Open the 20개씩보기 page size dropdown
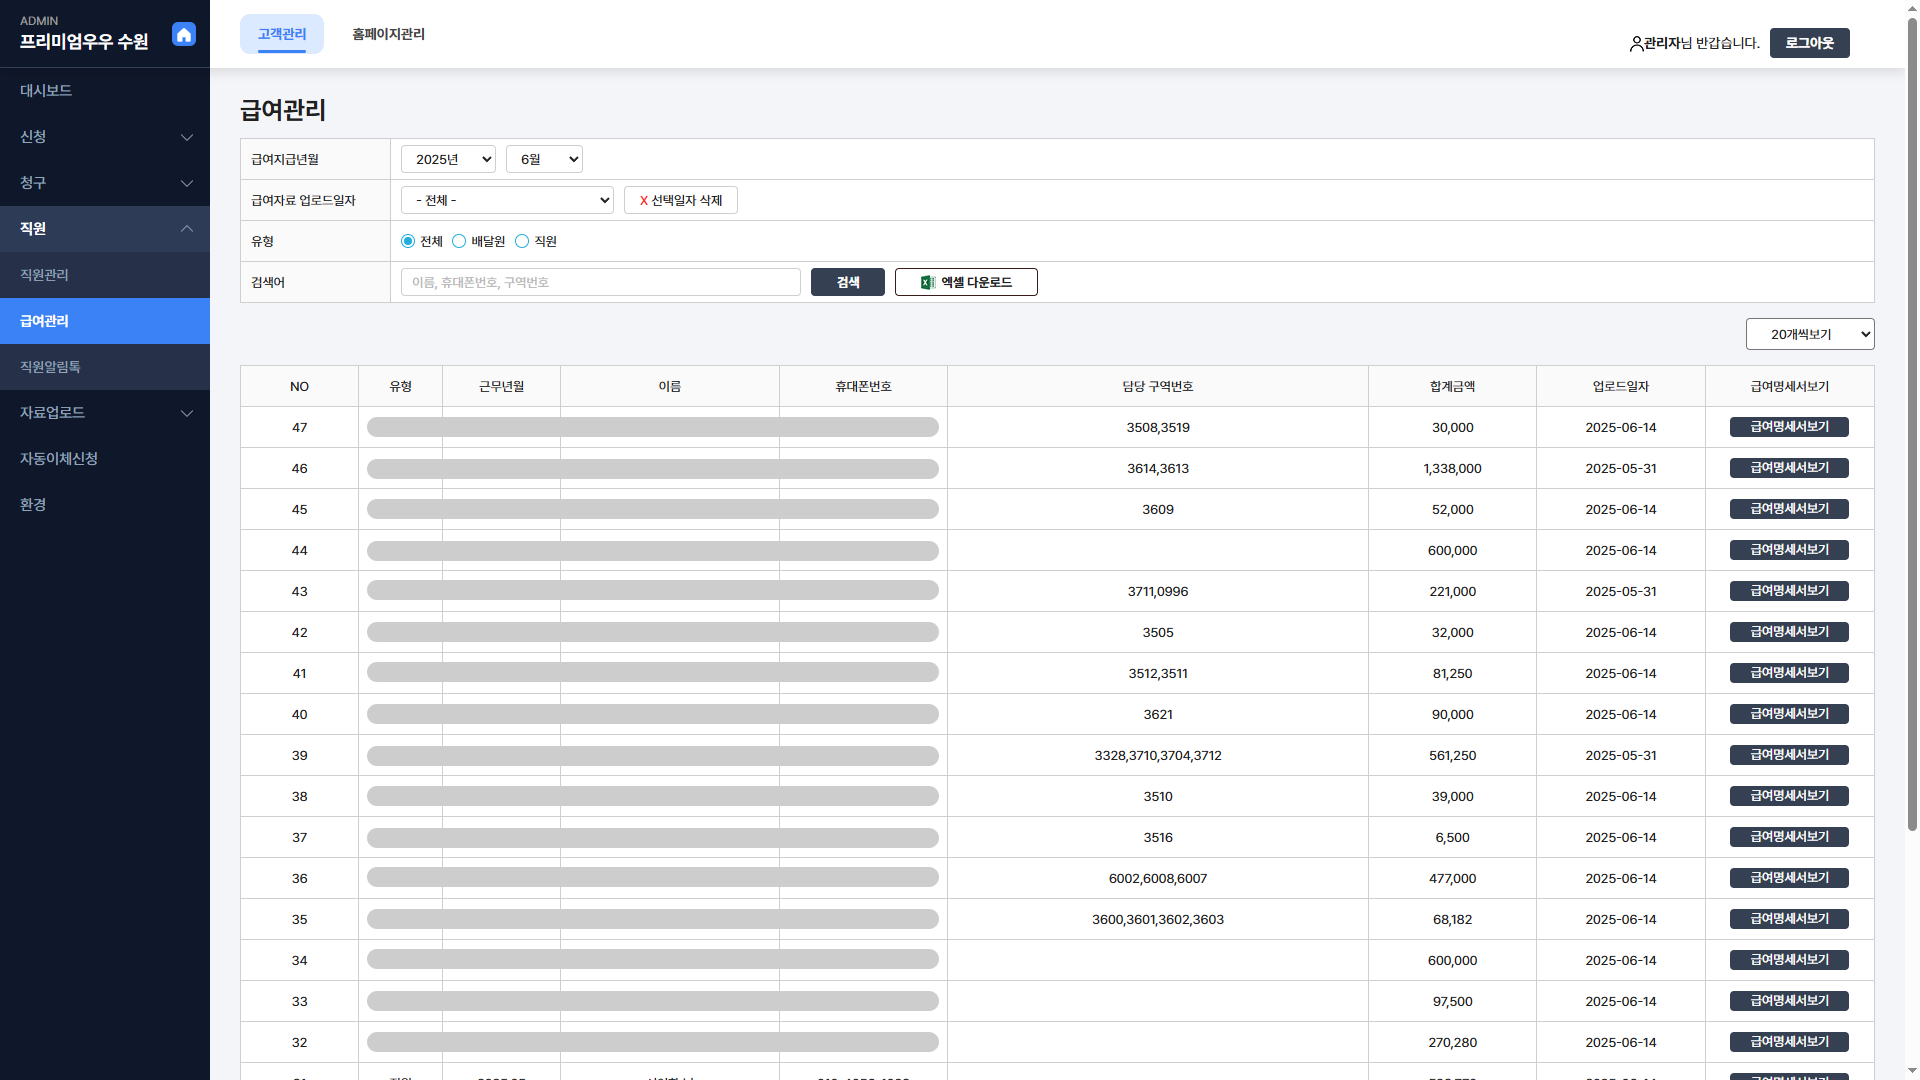This screenshot has width=1920, height=1080. pos(1809,334)
